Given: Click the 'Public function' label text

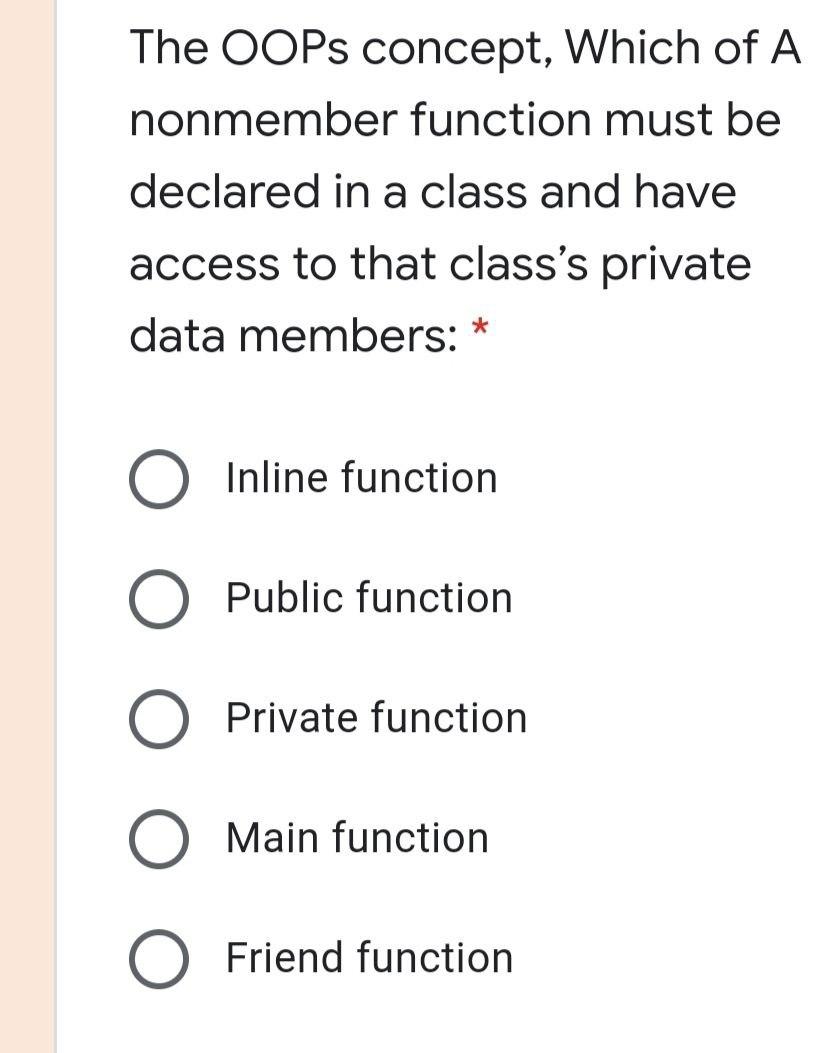Looking at the screenshot, I should [369, 597].
